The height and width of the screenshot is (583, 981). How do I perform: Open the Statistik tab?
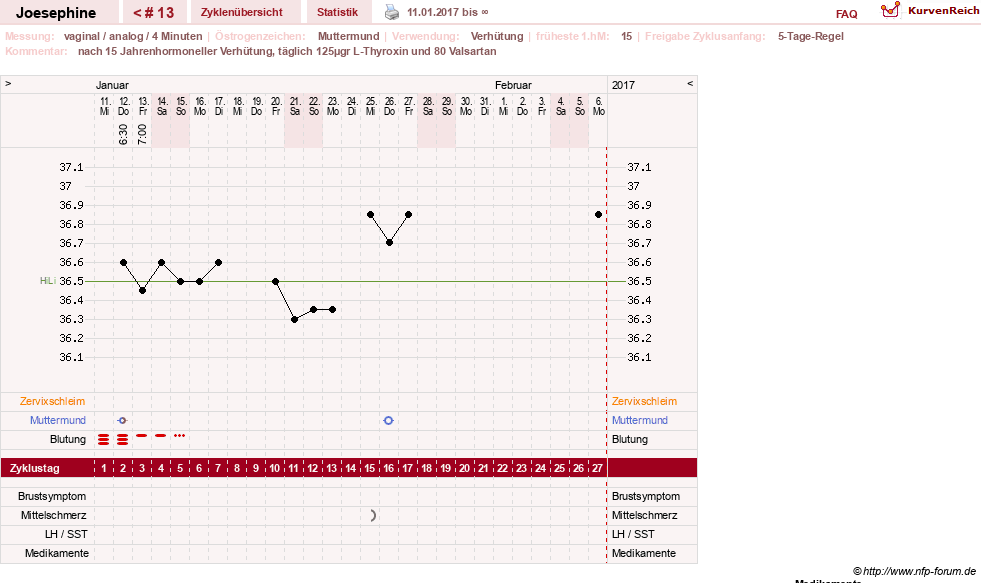(337, 13)
